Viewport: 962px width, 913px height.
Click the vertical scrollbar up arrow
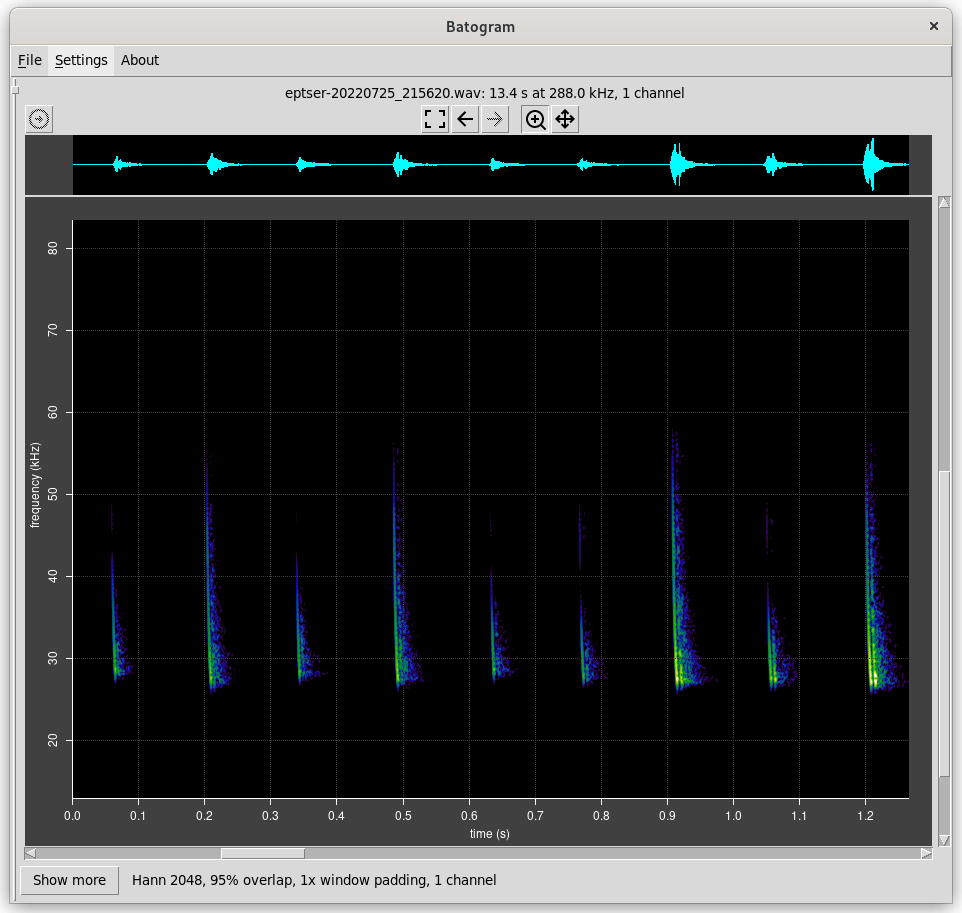click(x=944, y=203)
